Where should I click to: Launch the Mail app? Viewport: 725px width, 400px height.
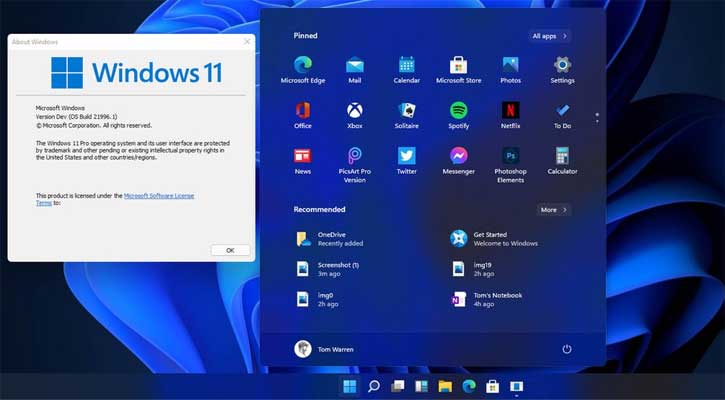[355, 70]
